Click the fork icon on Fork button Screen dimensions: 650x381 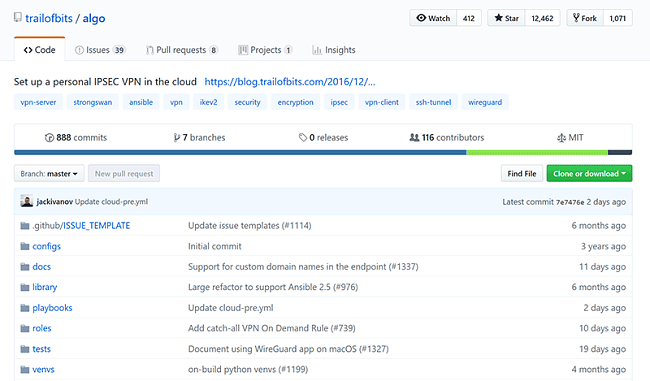tap(576, 18)
